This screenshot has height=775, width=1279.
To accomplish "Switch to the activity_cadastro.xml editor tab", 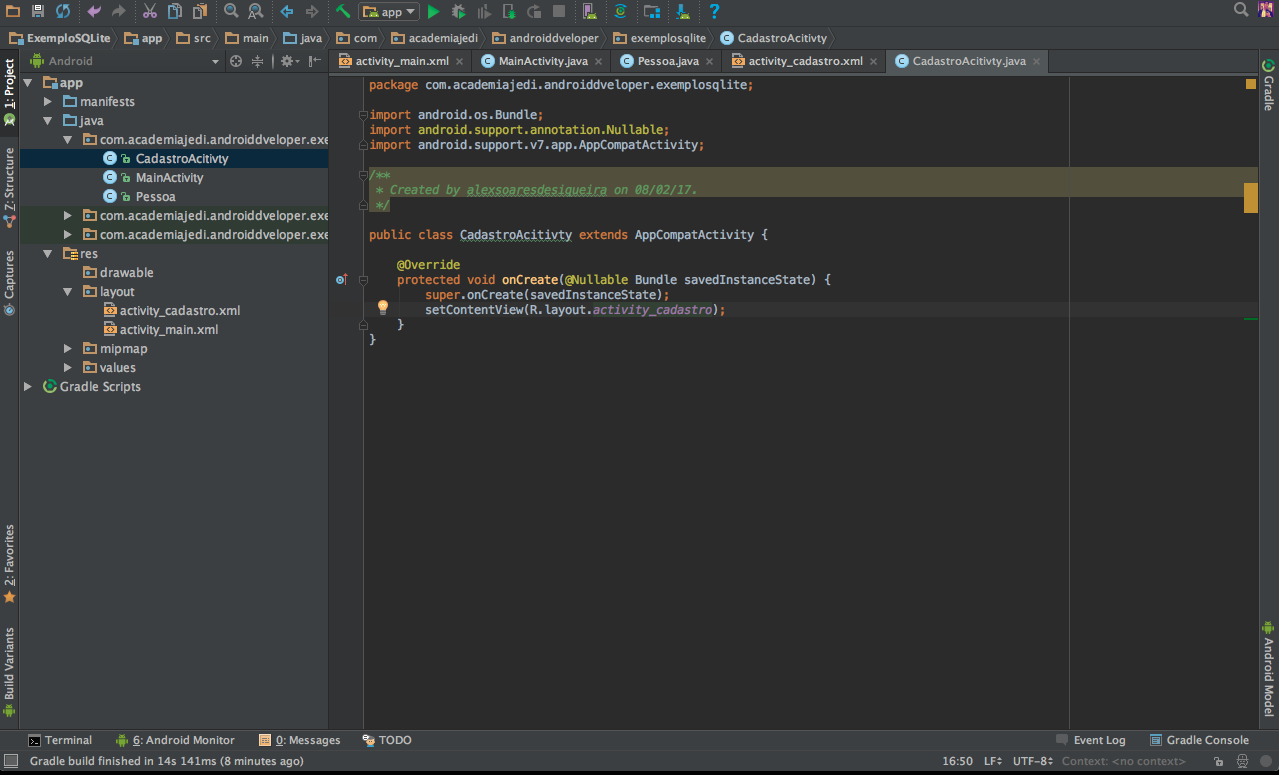I will [x=804, y=61].
